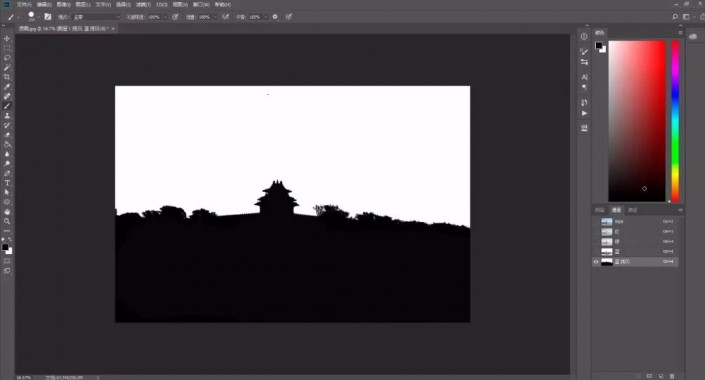
Task: Show the Red channel visibility box
Action: (x=596, y=232)
